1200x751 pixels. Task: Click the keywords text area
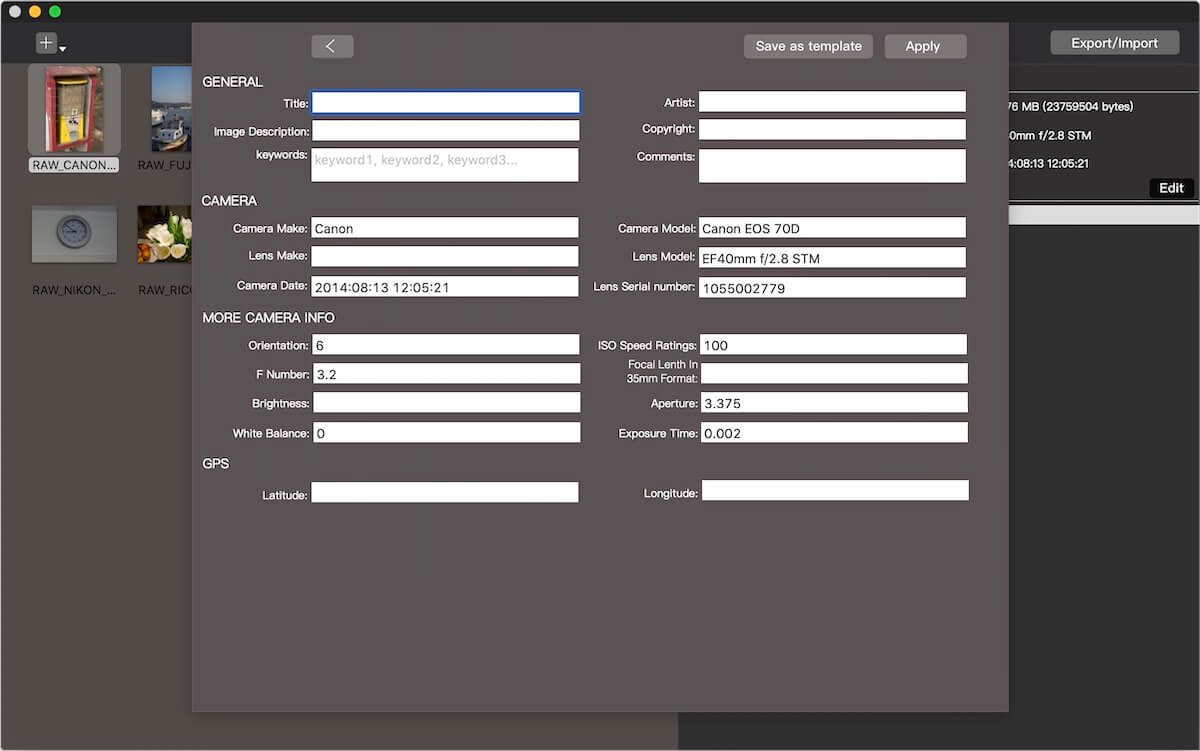446,165
